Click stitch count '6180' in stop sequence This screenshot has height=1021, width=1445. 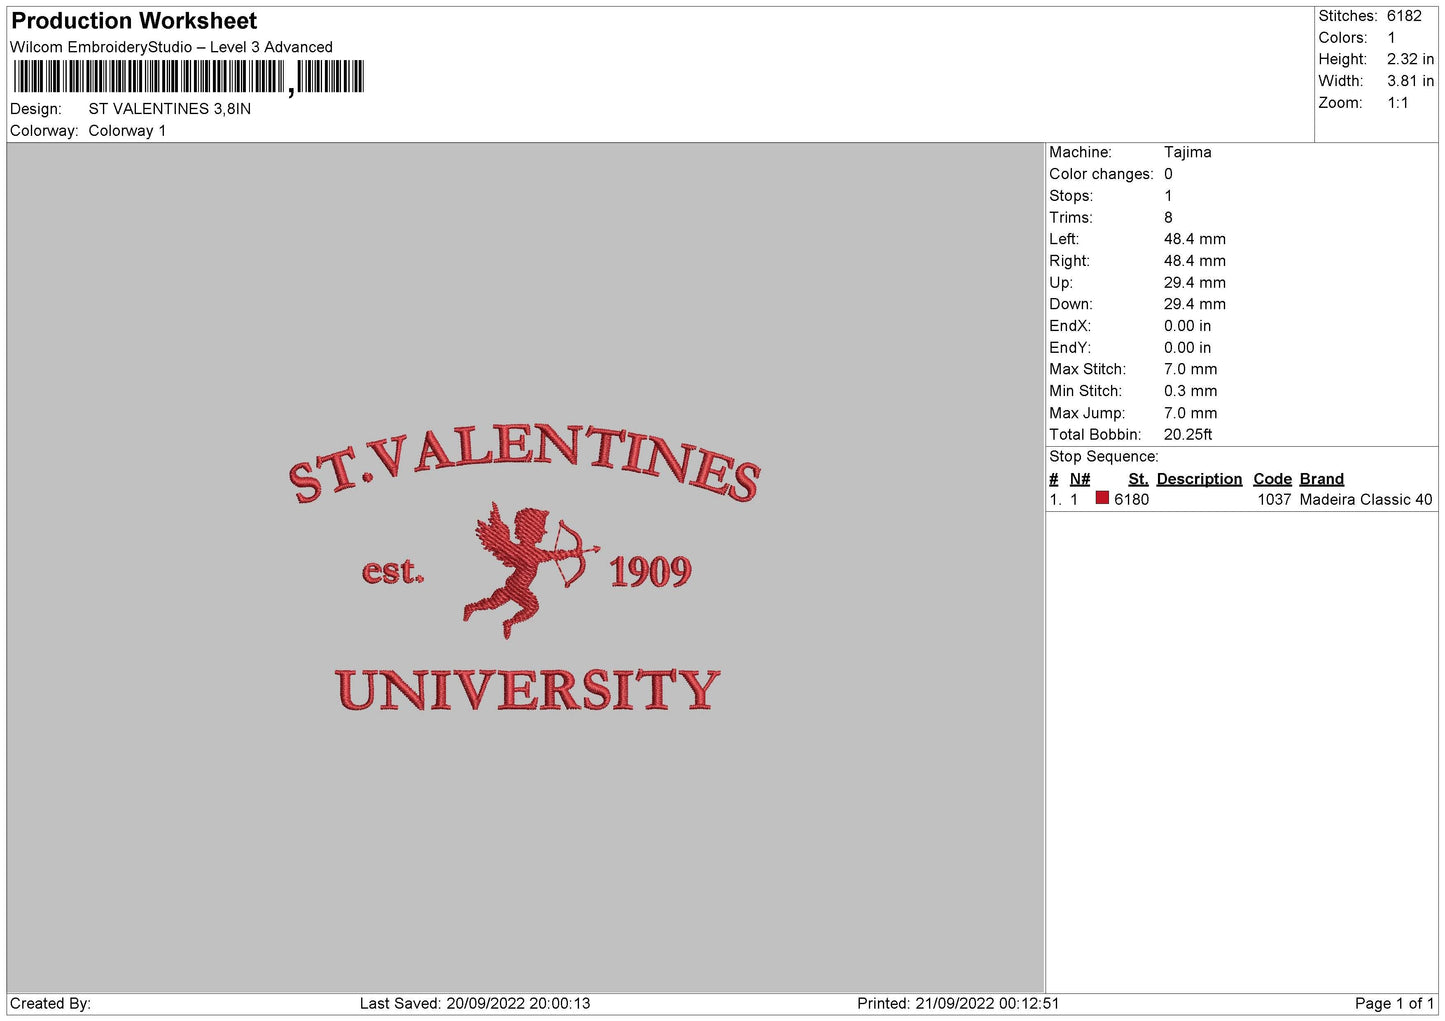(x=1131, y=499)
